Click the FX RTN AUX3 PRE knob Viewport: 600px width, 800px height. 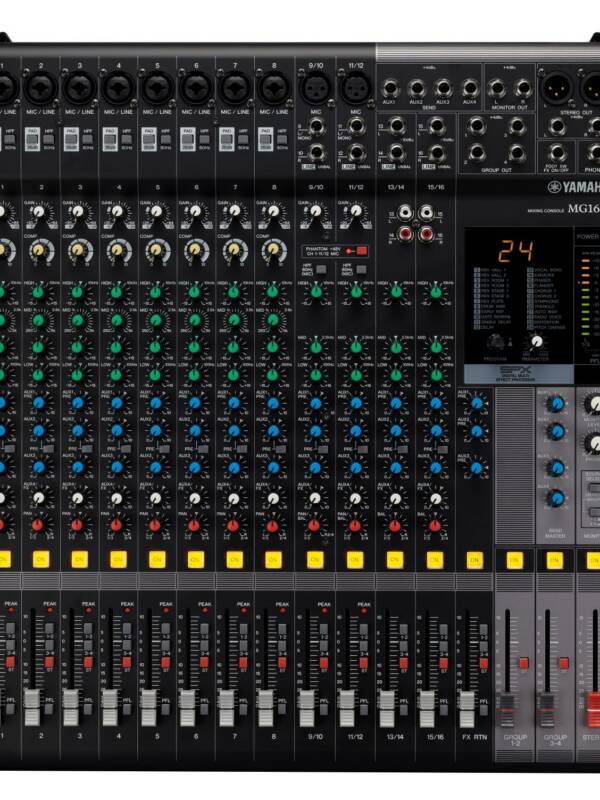[x=476, y=468]
